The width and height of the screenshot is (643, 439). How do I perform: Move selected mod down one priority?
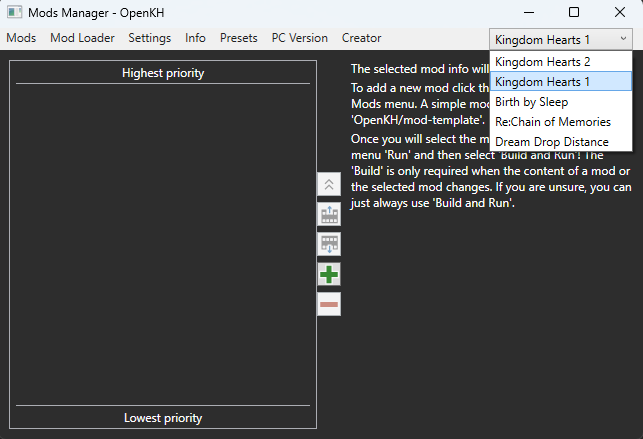(x=329, y=244)
